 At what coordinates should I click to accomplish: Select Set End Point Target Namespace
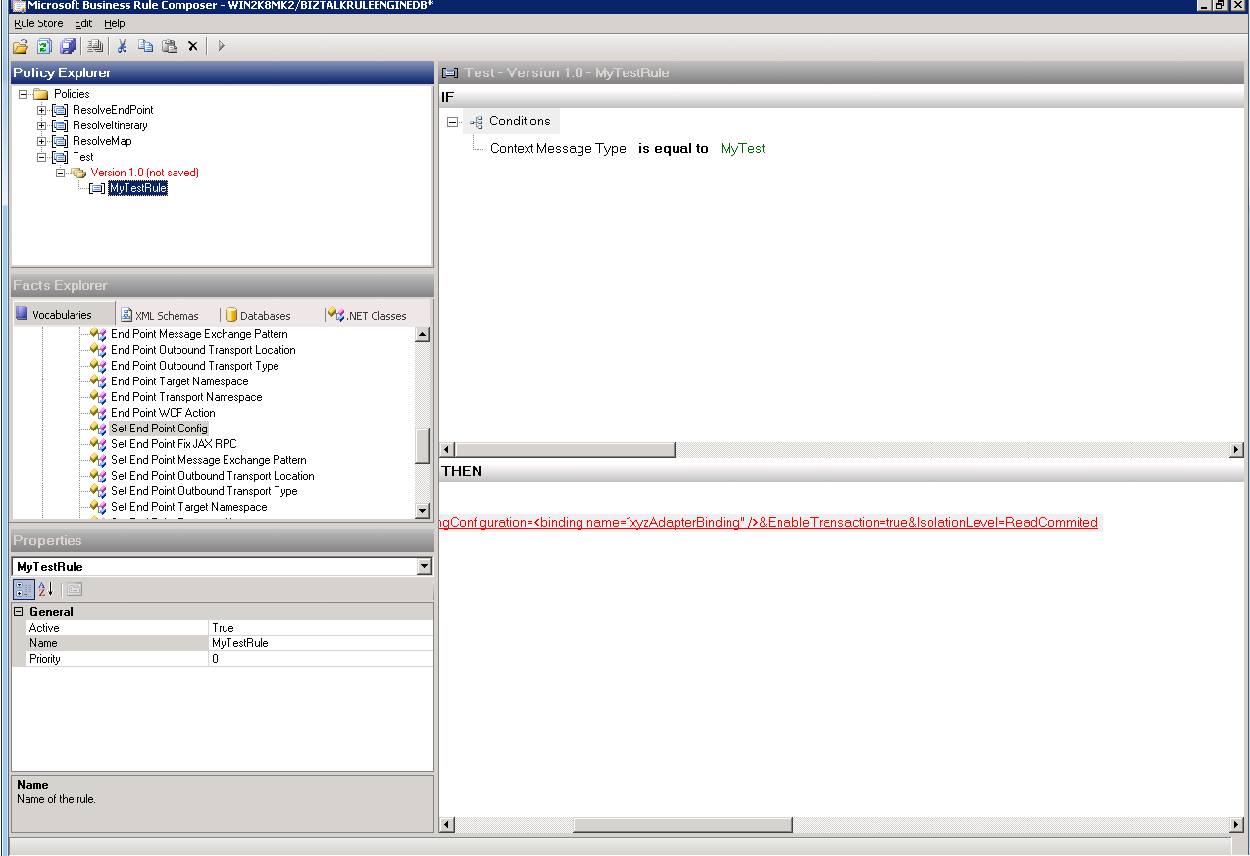tap(188, 507)
